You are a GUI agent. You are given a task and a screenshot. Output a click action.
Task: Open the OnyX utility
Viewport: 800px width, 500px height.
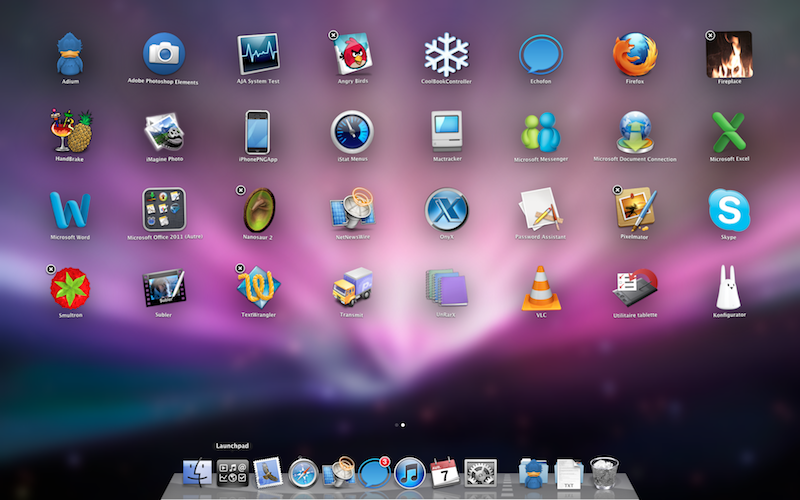(446, 209)
